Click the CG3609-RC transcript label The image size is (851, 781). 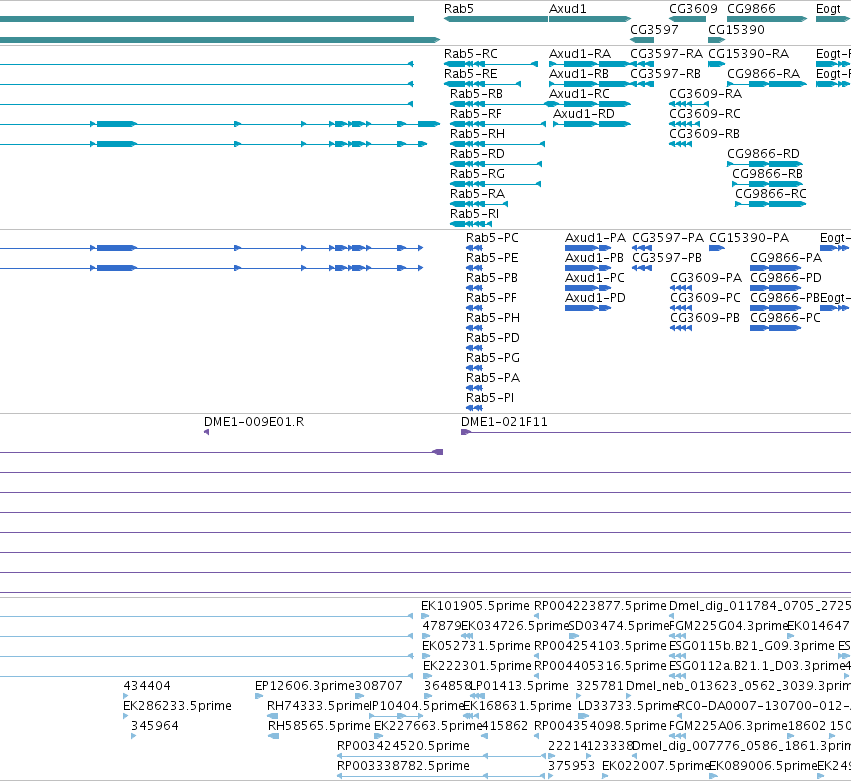pyautogui.click(x=705, y=114)
